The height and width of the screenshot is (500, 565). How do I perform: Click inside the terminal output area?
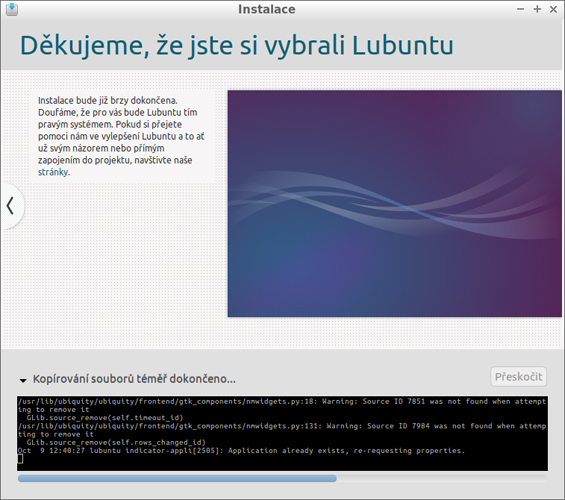click(x=282, y=433)
